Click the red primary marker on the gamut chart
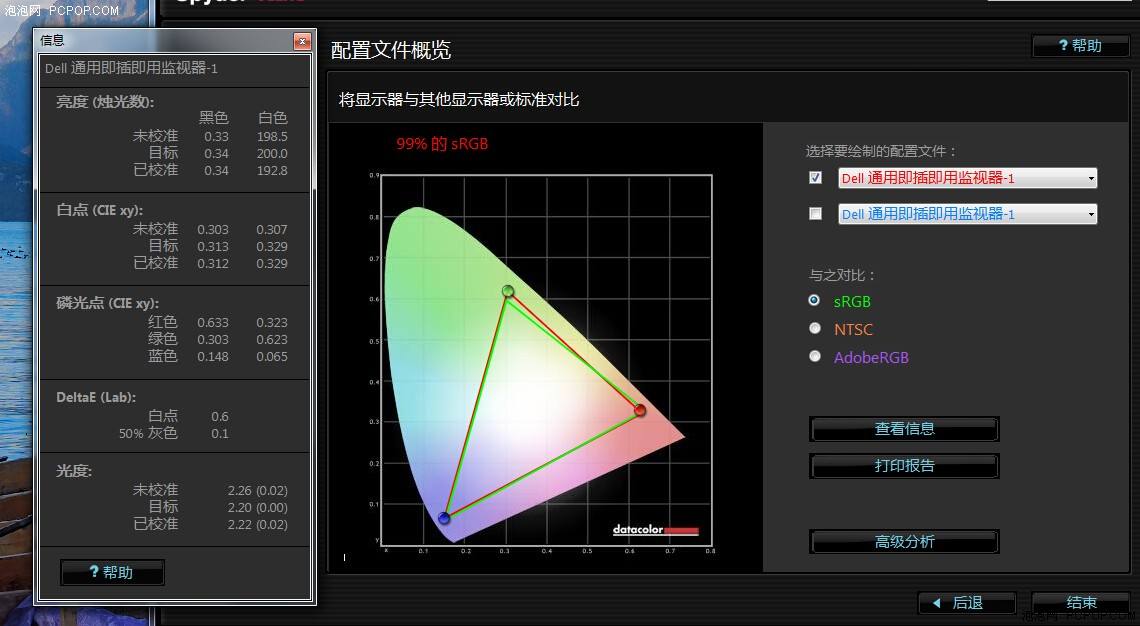1140x626 pixels. pyautogui.click(x=640, y=410)
